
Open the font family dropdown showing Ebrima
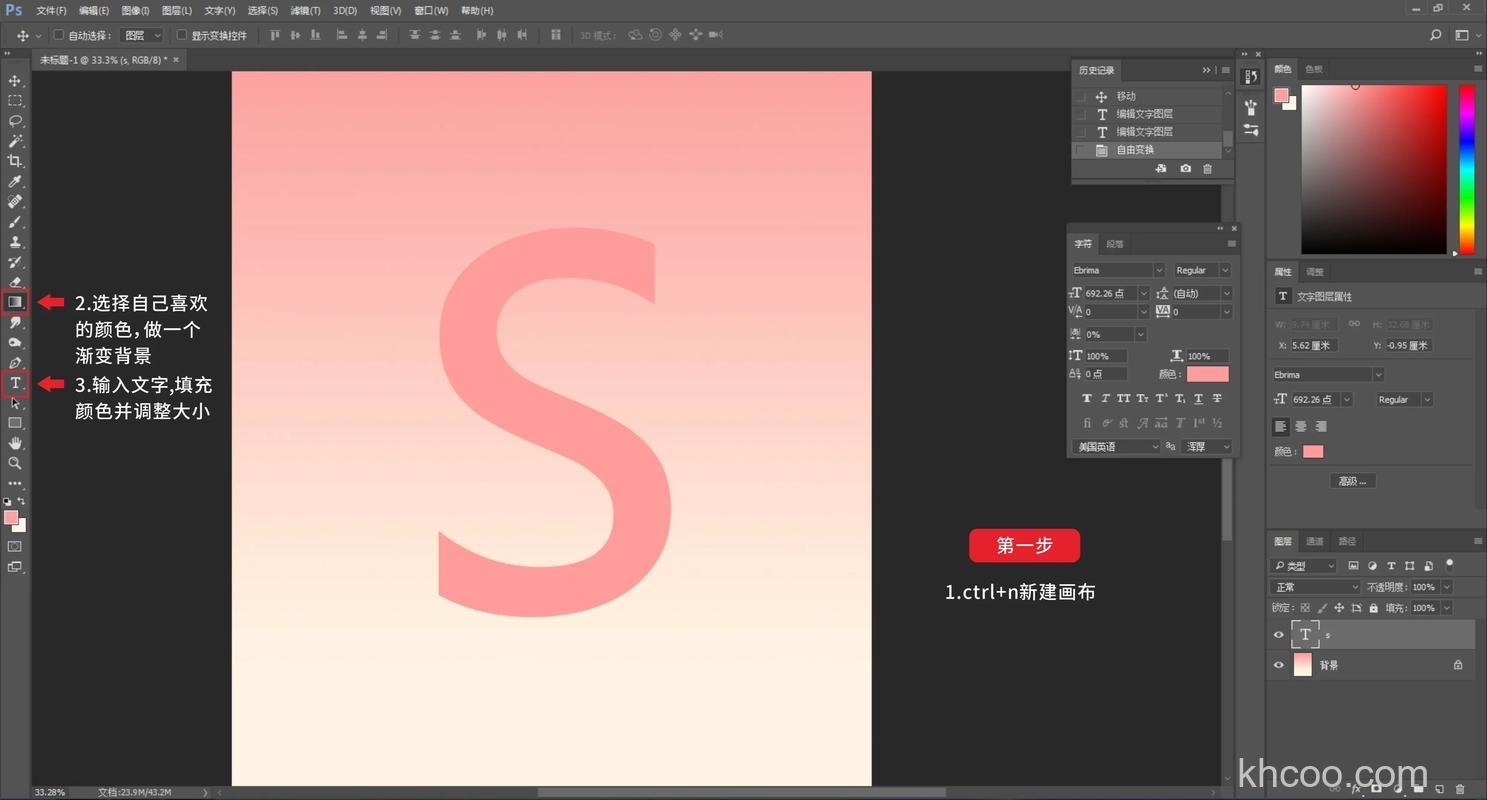[x=1158, y=269]
